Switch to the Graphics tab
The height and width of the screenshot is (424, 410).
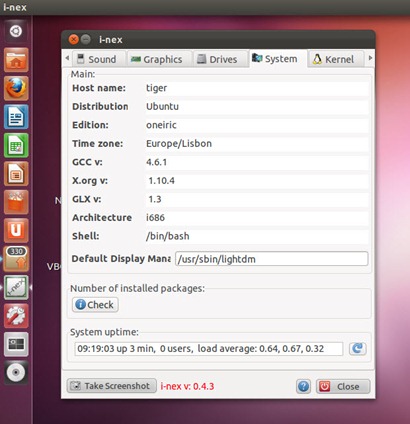[x=159, y=59]
